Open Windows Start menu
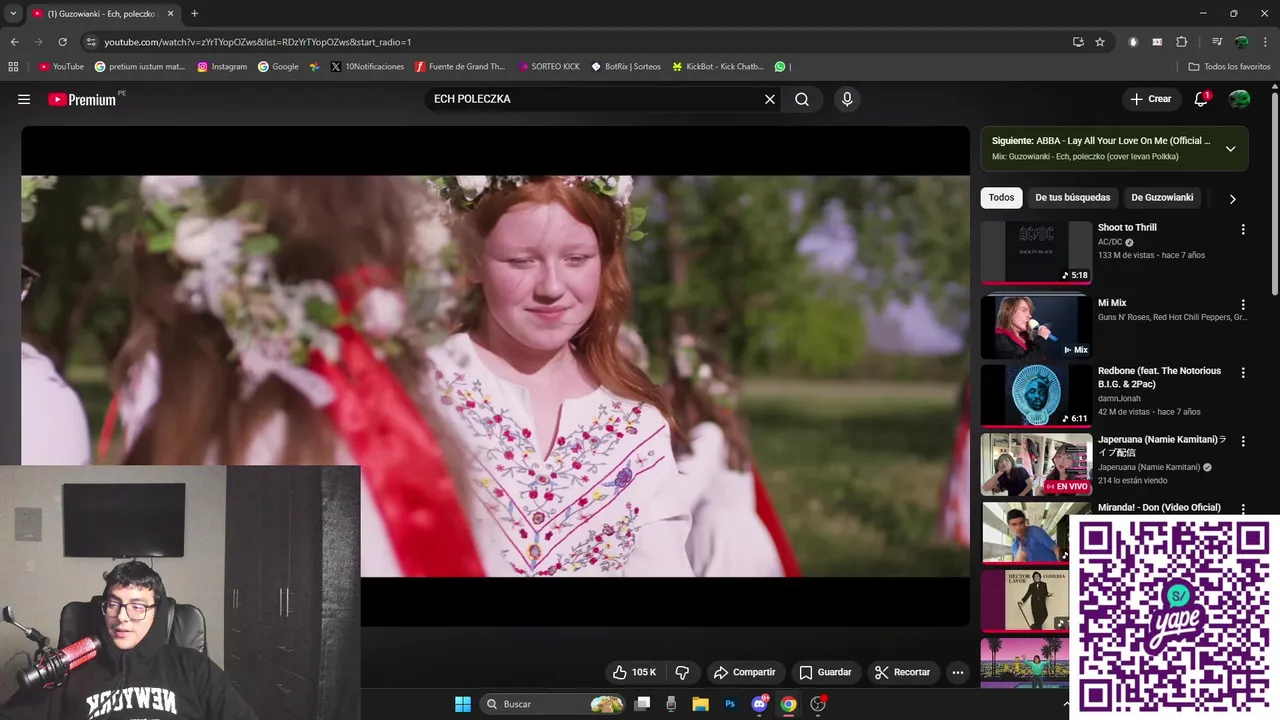 [x=462, y=704]
